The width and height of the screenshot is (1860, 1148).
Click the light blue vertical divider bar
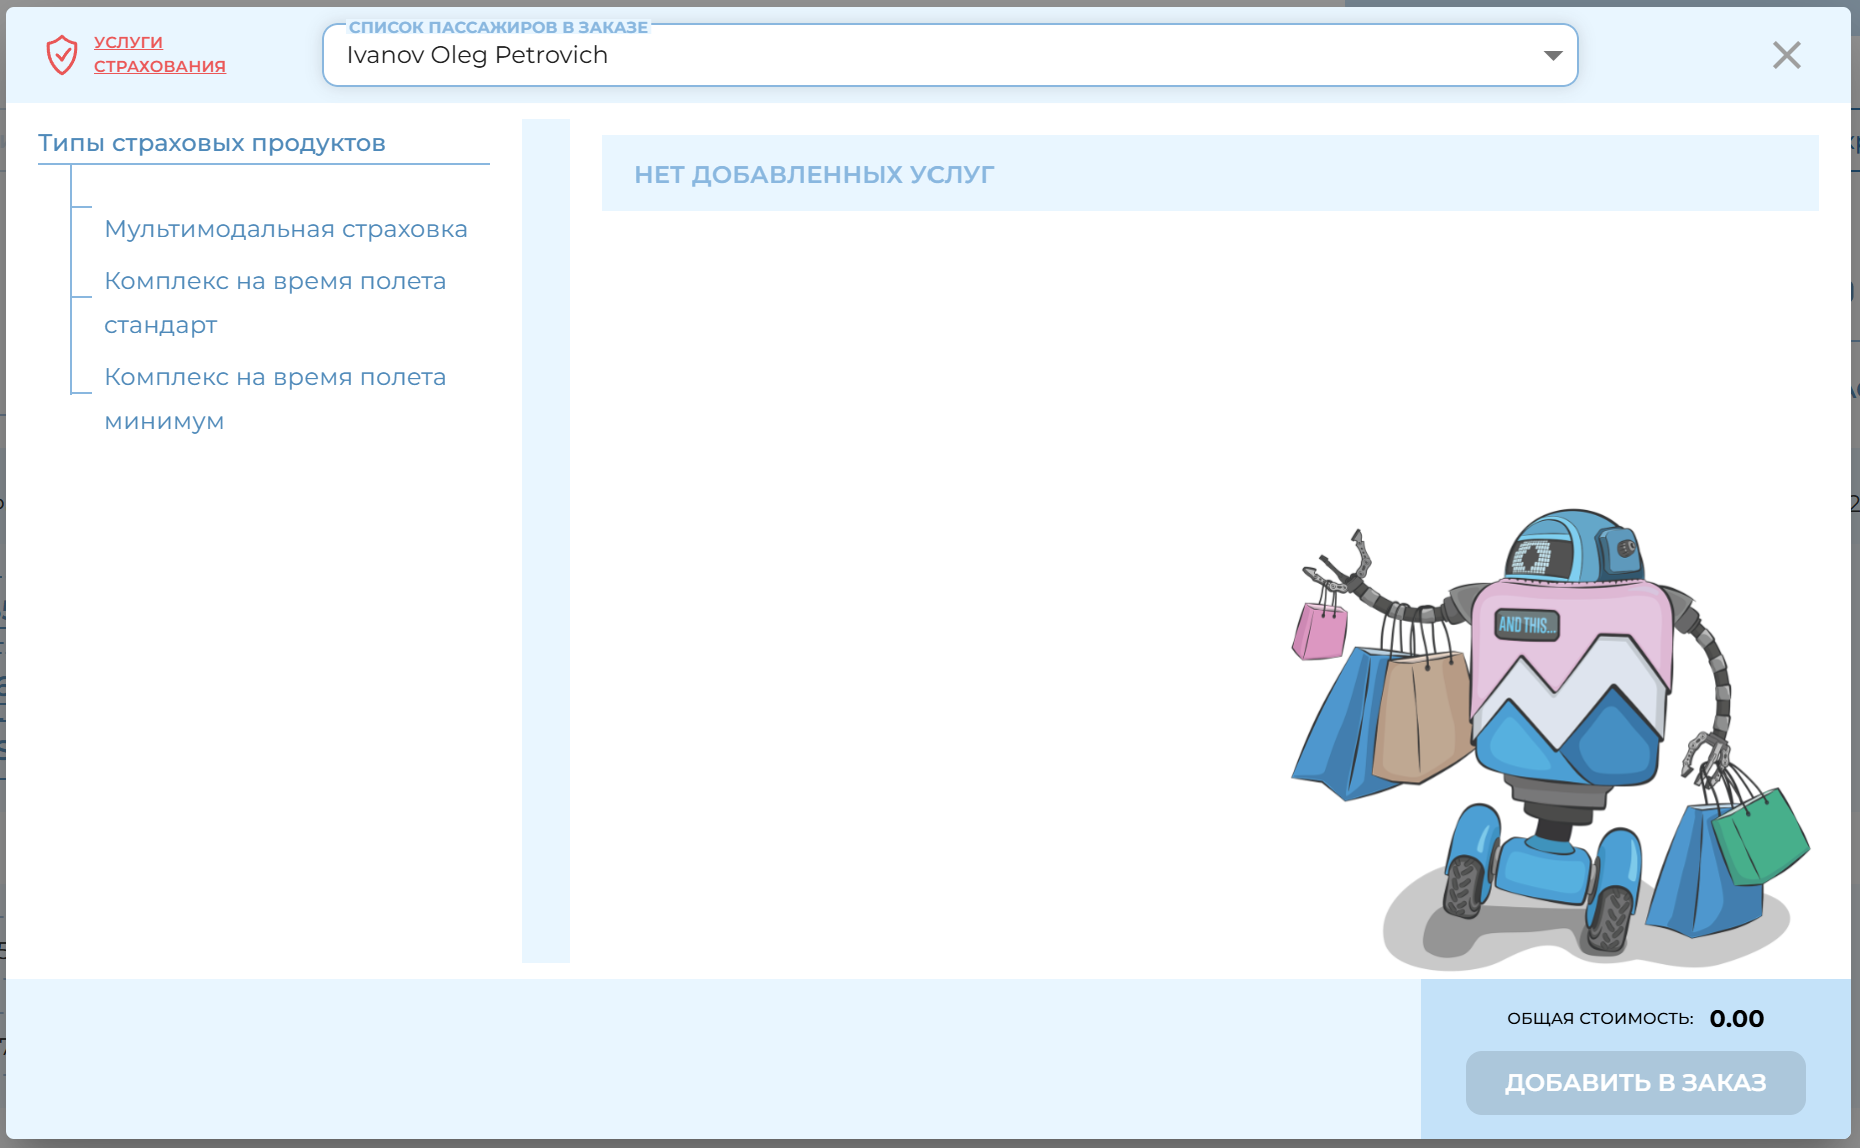click(x=546, y=540)
